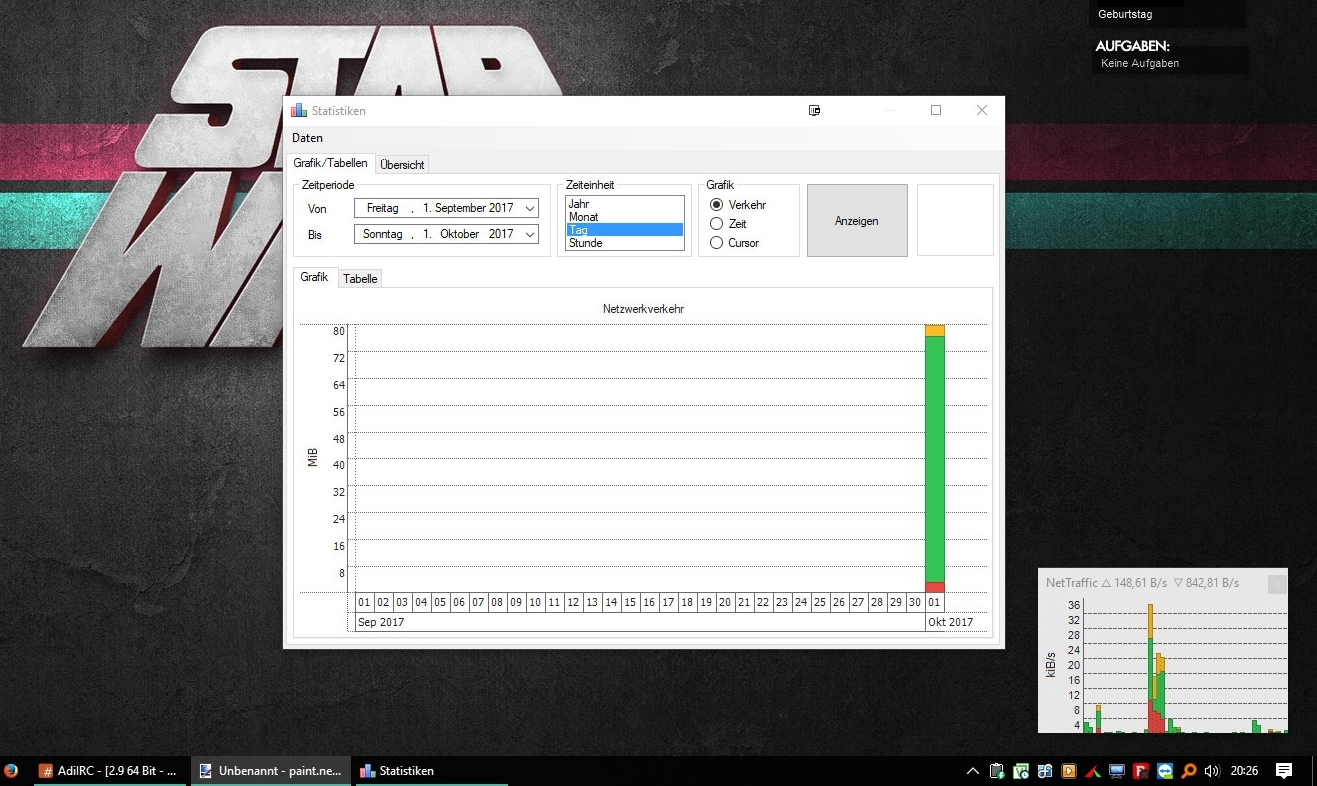Open the TeamViewer tray icon

tap(1166, 771)
